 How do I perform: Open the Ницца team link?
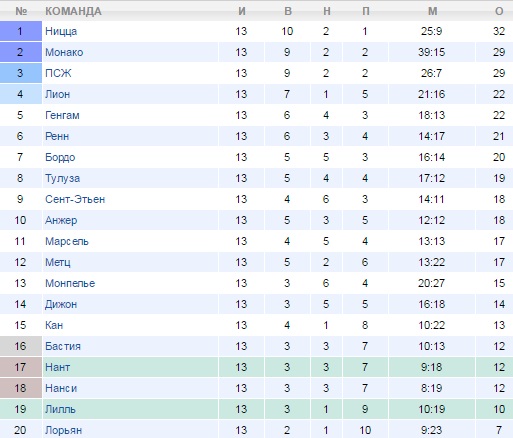[61, 31]
